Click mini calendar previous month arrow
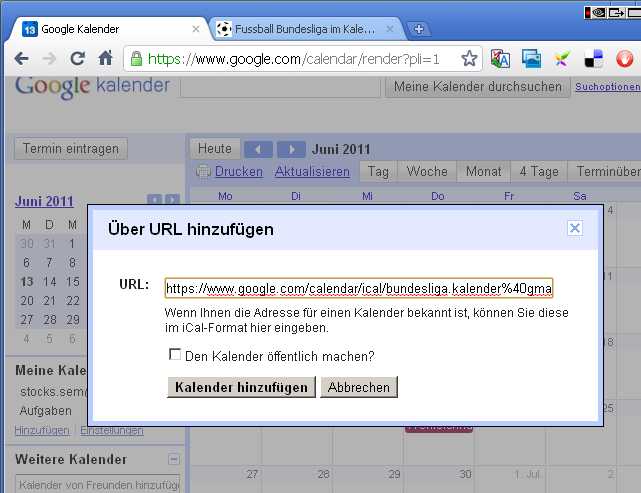Image resolution: width=641 pixels, height=493 pixels. point(155,200)
